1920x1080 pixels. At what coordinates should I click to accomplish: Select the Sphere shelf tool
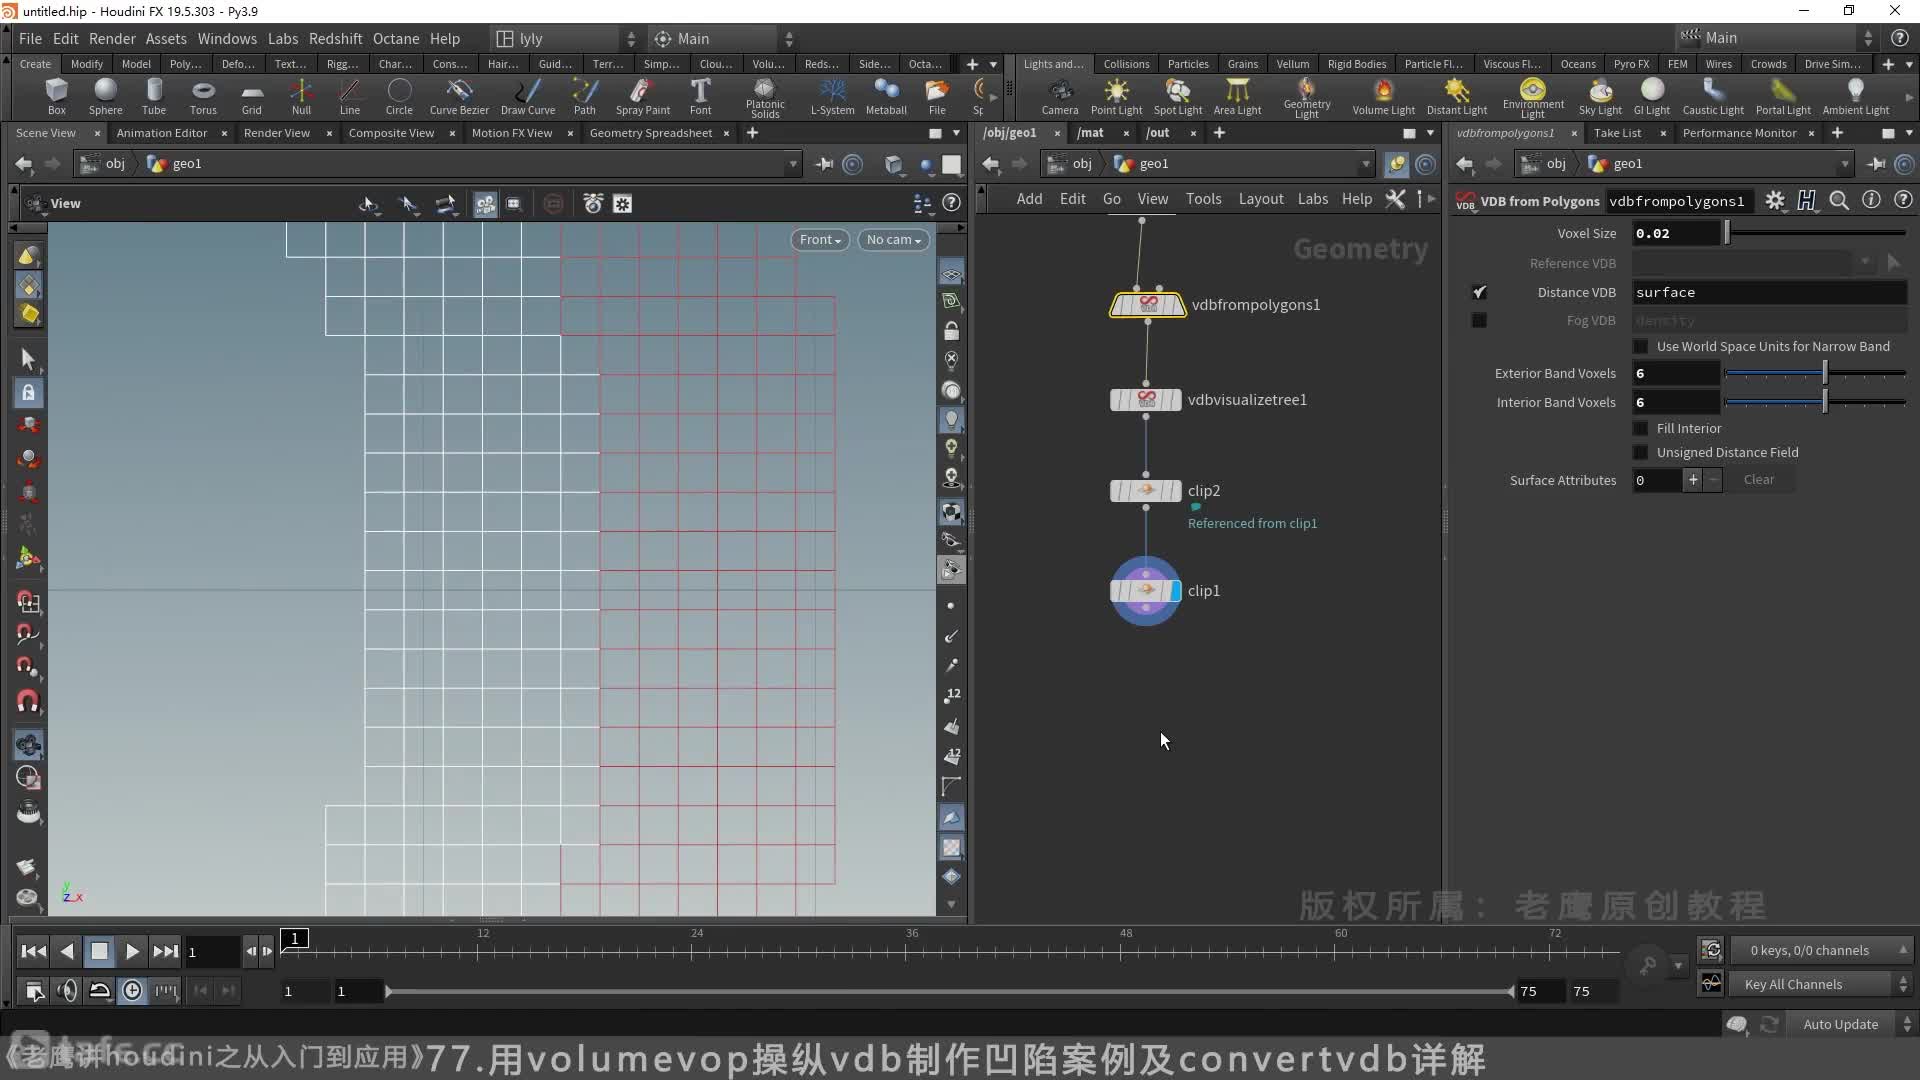coord(105,97)
